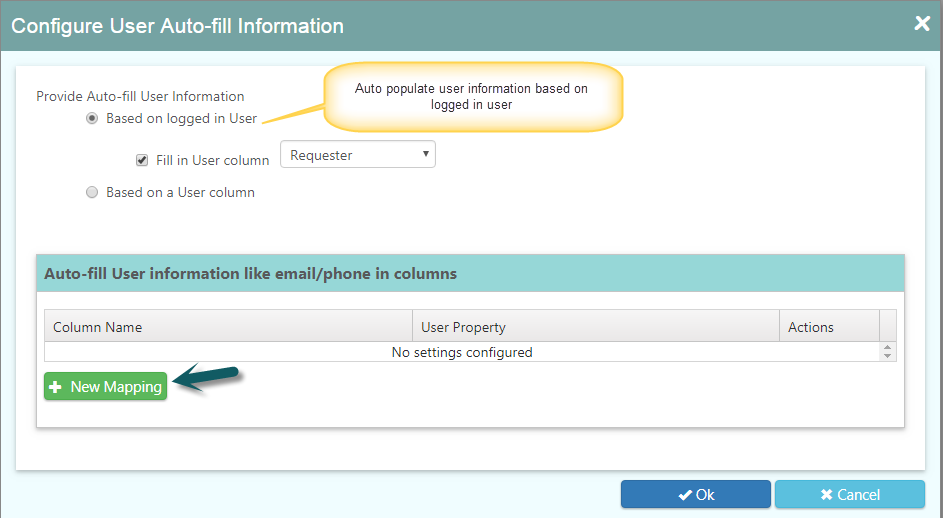The width and height of the screenshot is (943, 518).
Task: Click the Ok button
Action: pos(696,495)
